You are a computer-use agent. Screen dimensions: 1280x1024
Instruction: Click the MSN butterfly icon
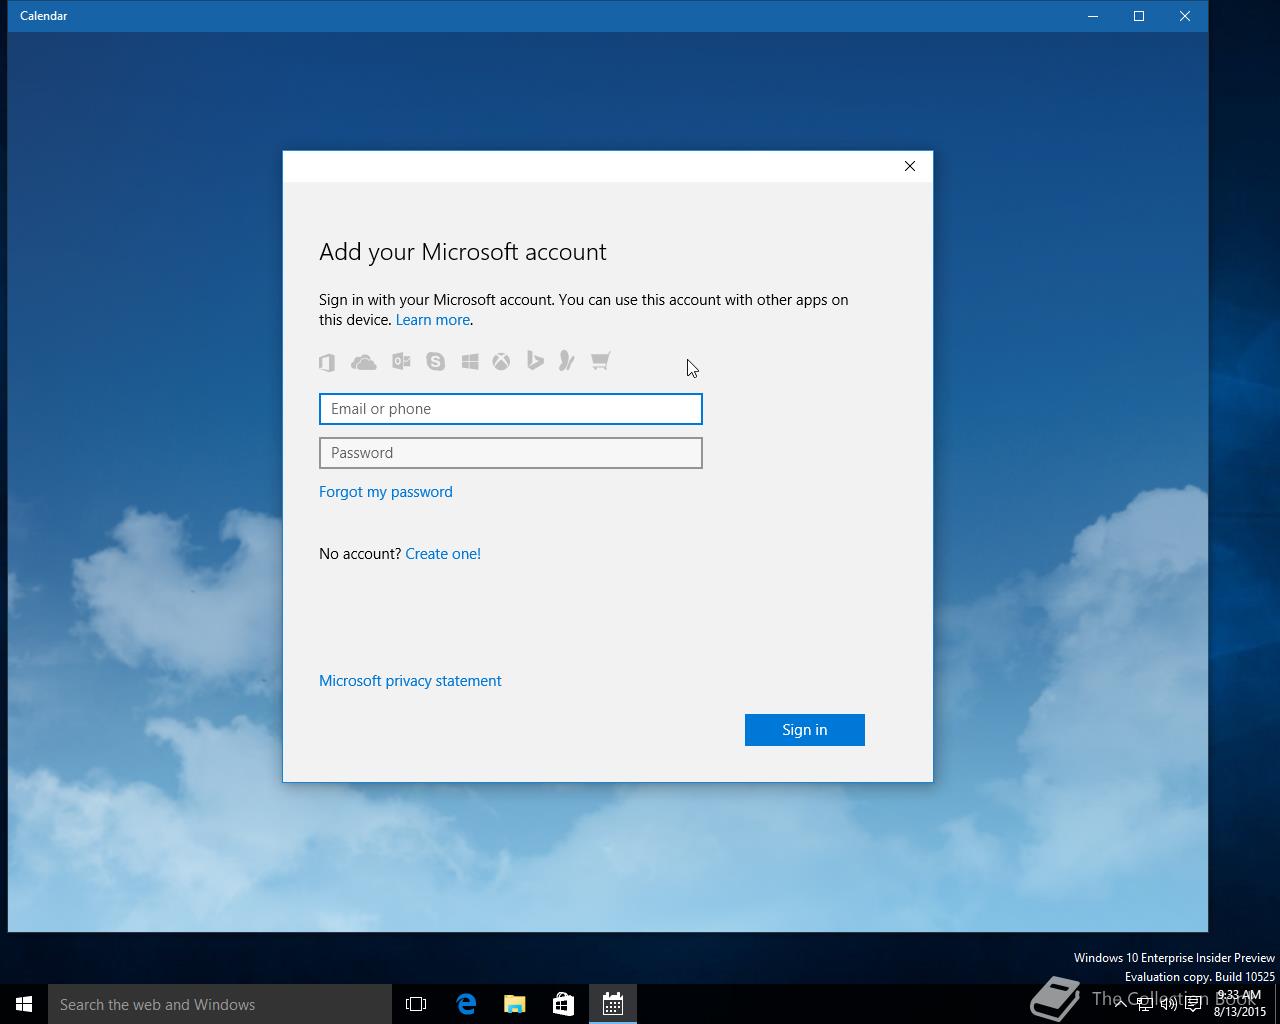point(566,361)
